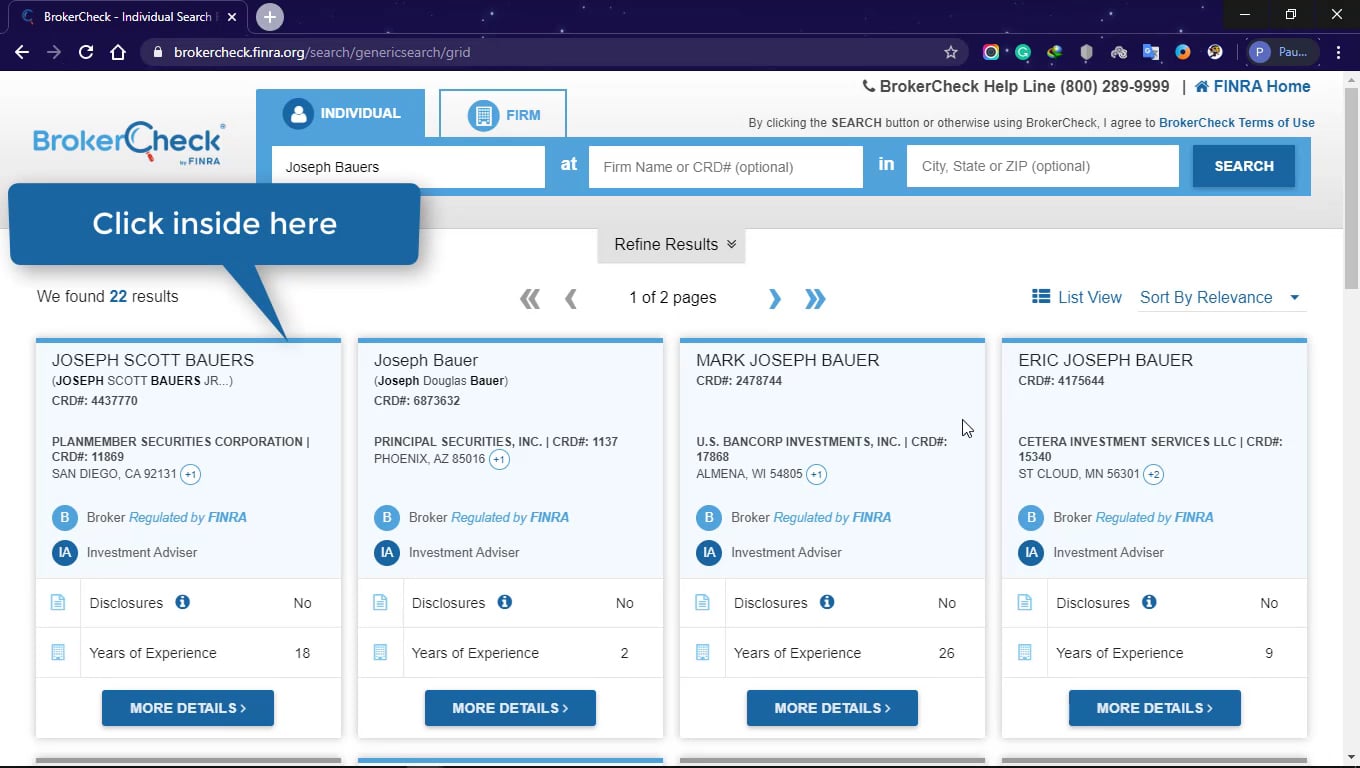Click Disclosures info icon on Mark Joseph Bauer card
Viewport: 1360px width, 768px height.
[x=826, y=602]
